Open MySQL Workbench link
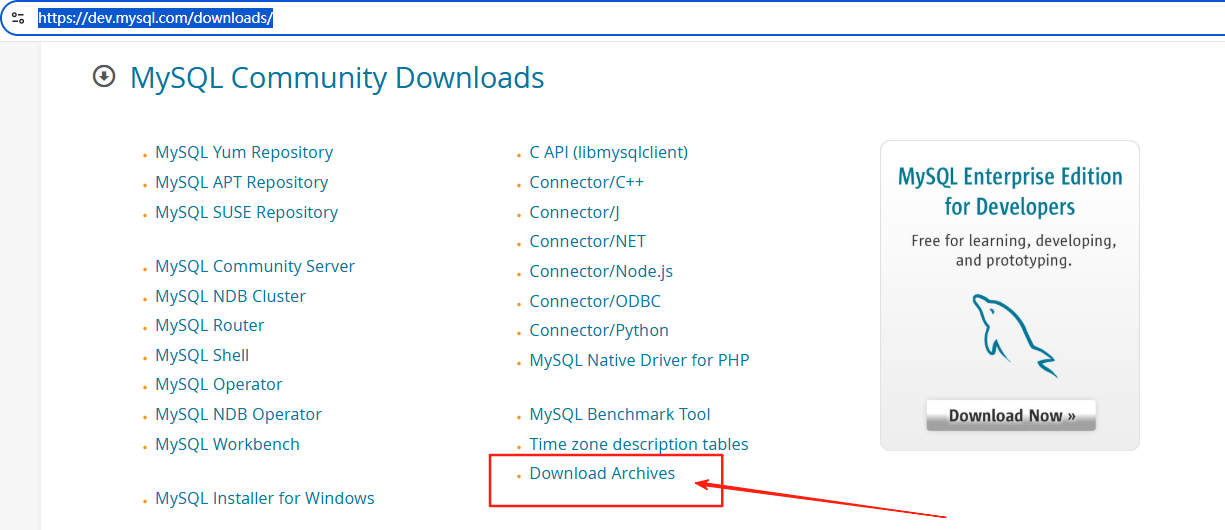Image resolution: width=1225 pixels, height=530 pixels. (227, 444)
